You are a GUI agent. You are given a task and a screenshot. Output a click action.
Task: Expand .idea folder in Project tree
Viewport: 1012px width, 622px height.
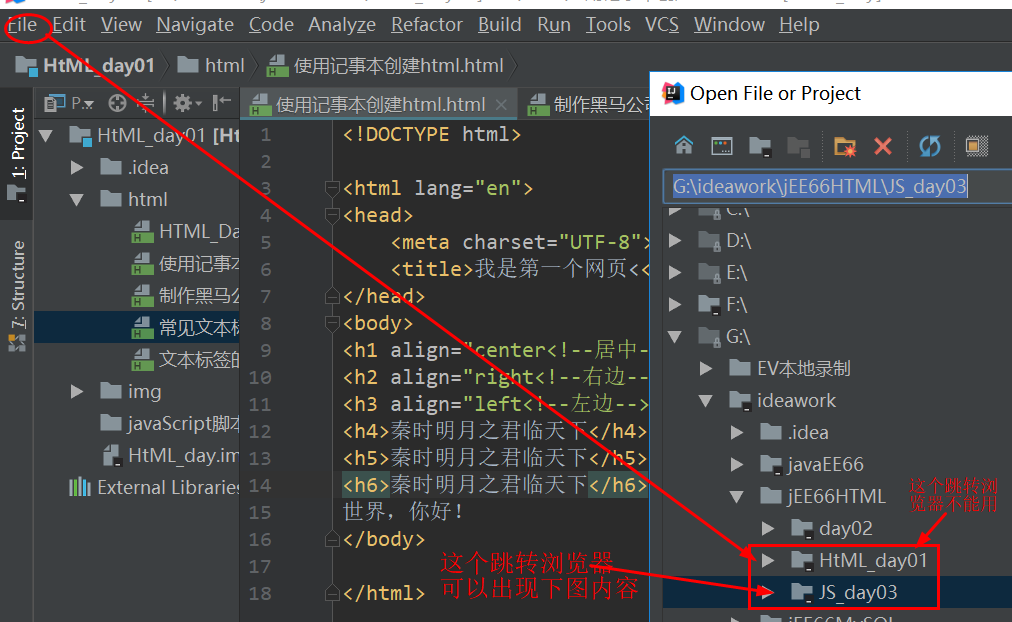[x=77, y=168]
